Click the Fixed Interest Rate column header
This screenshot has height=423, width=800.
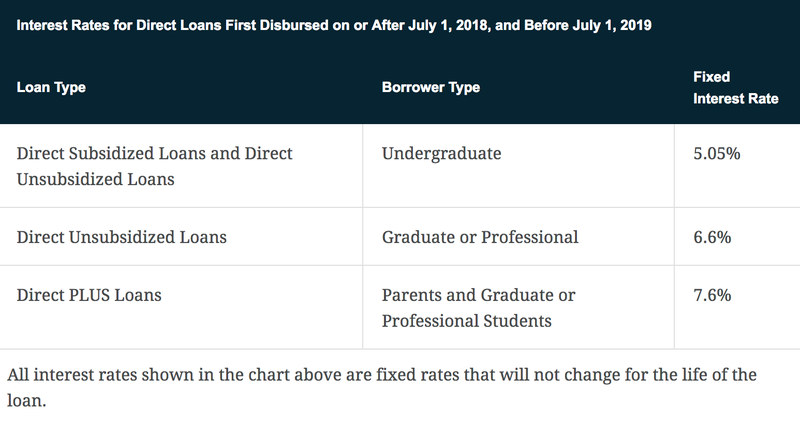[735, 88]
